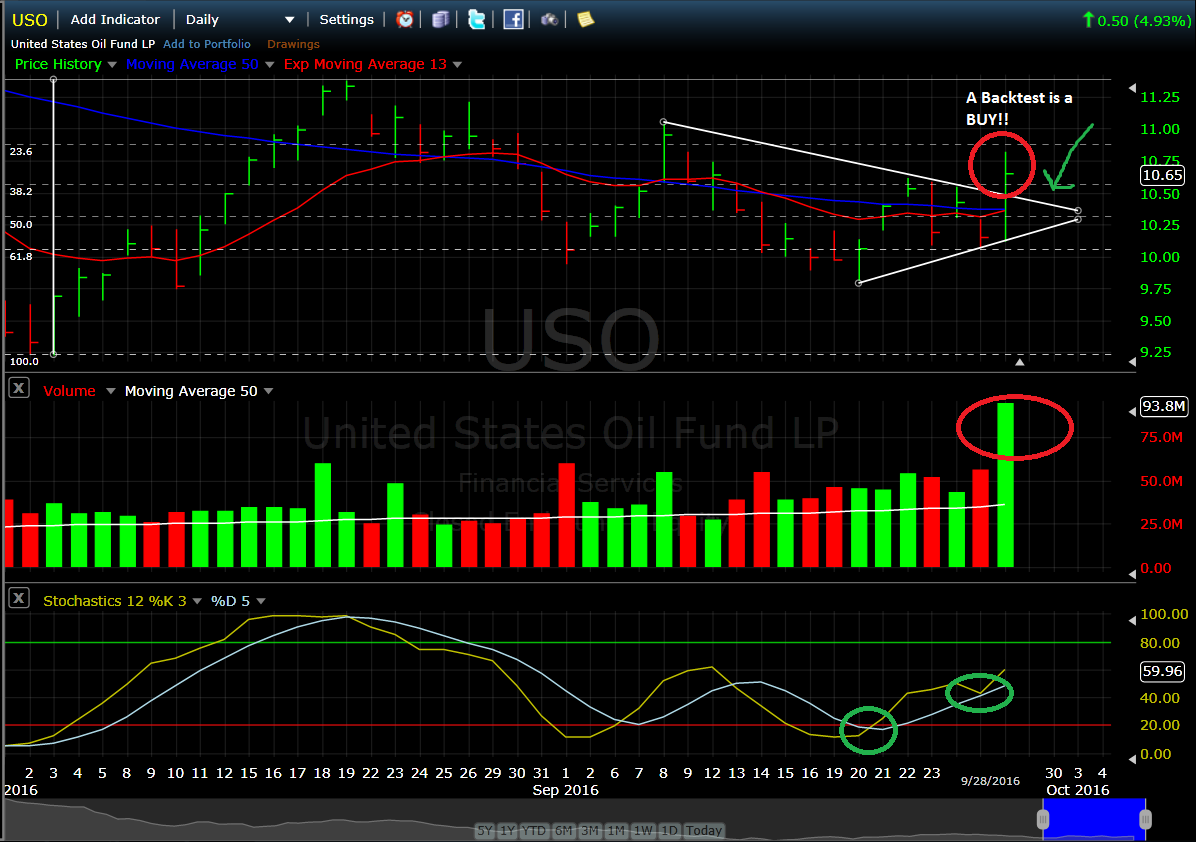
Task: Open Stochastics 12 %K 3 dropdown arrow
Action: click(x=196, y=601)
